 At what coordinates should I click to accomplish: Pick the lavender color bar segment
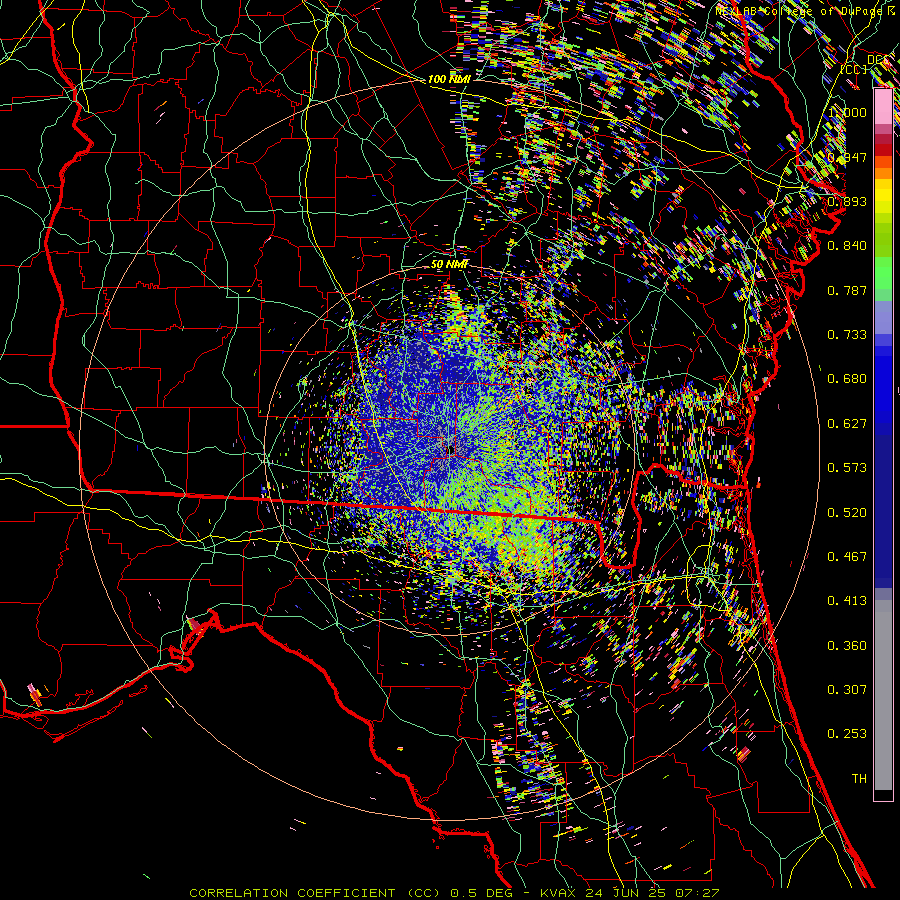883,317
